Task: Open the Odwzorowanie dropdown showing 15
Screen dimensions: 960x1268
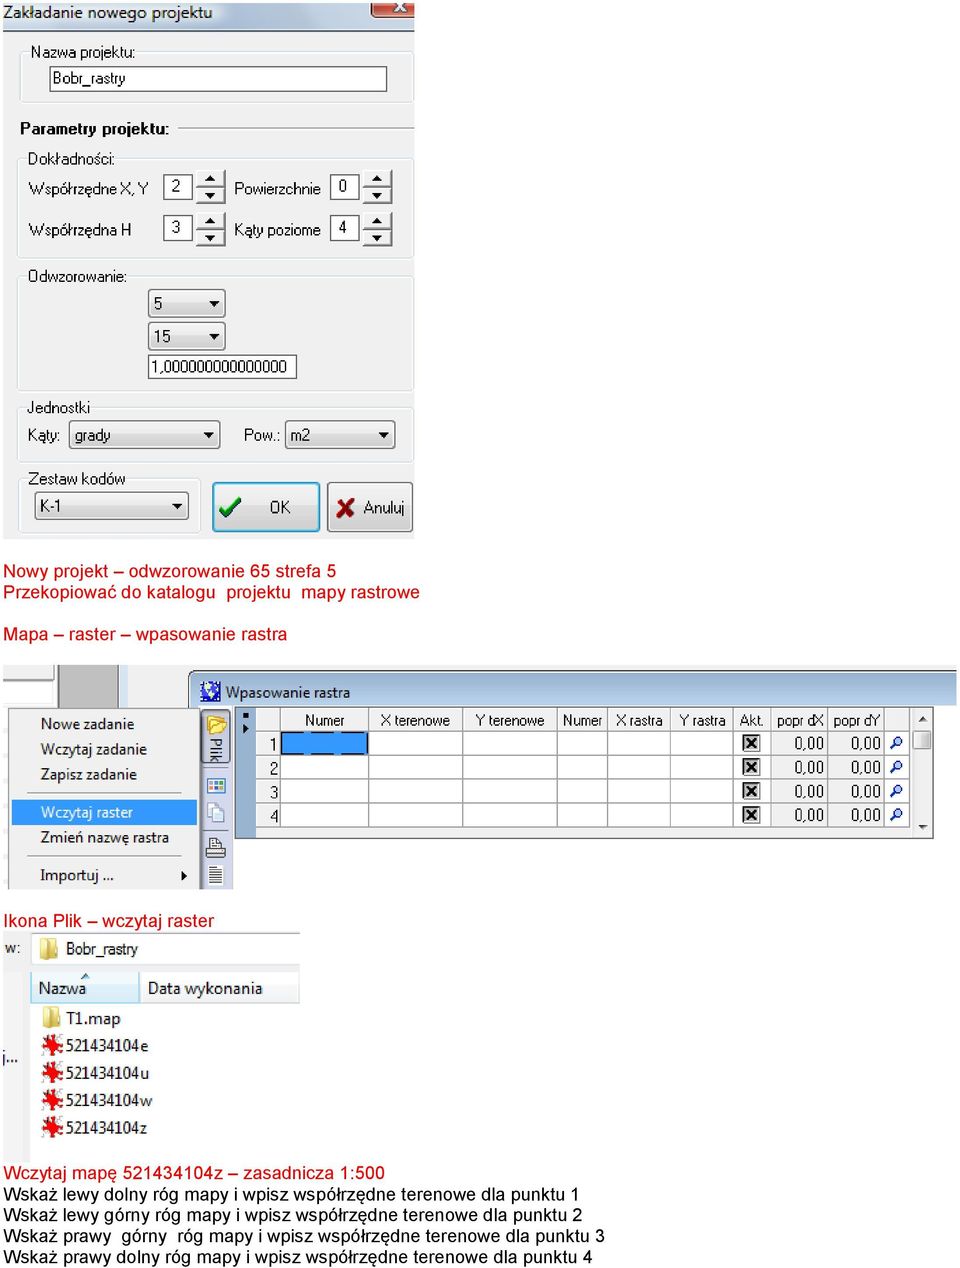Action: click(x=187, y=337)
